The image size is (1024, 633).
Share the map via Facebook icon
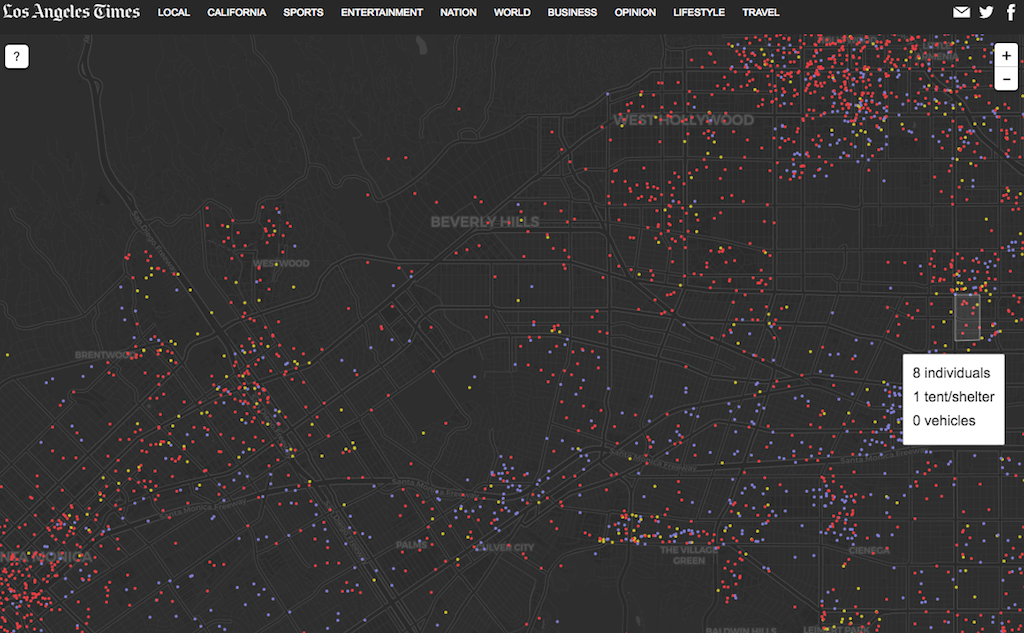(x=1010, y=13)
